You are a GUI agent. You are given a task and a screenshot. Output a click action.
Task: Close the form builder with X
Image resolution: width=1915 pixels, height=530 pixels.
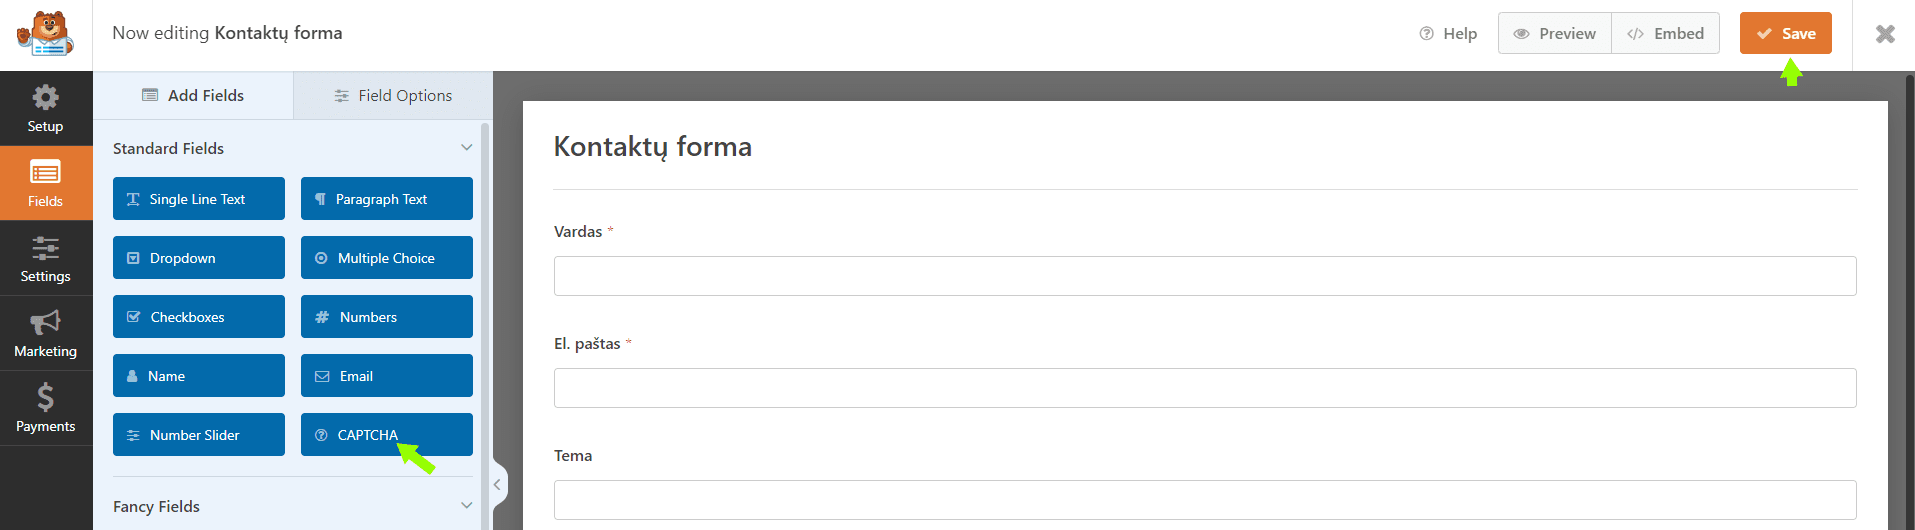click(x=1885, y=34)
